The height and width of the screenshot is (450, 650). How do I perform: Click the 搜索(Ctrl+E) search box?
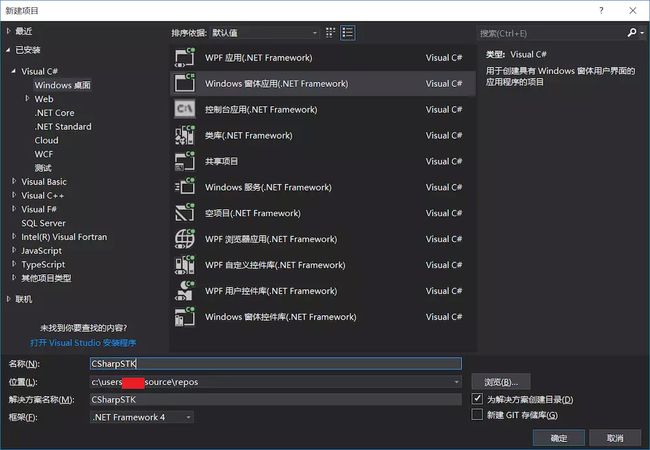(x=551, y=33)
